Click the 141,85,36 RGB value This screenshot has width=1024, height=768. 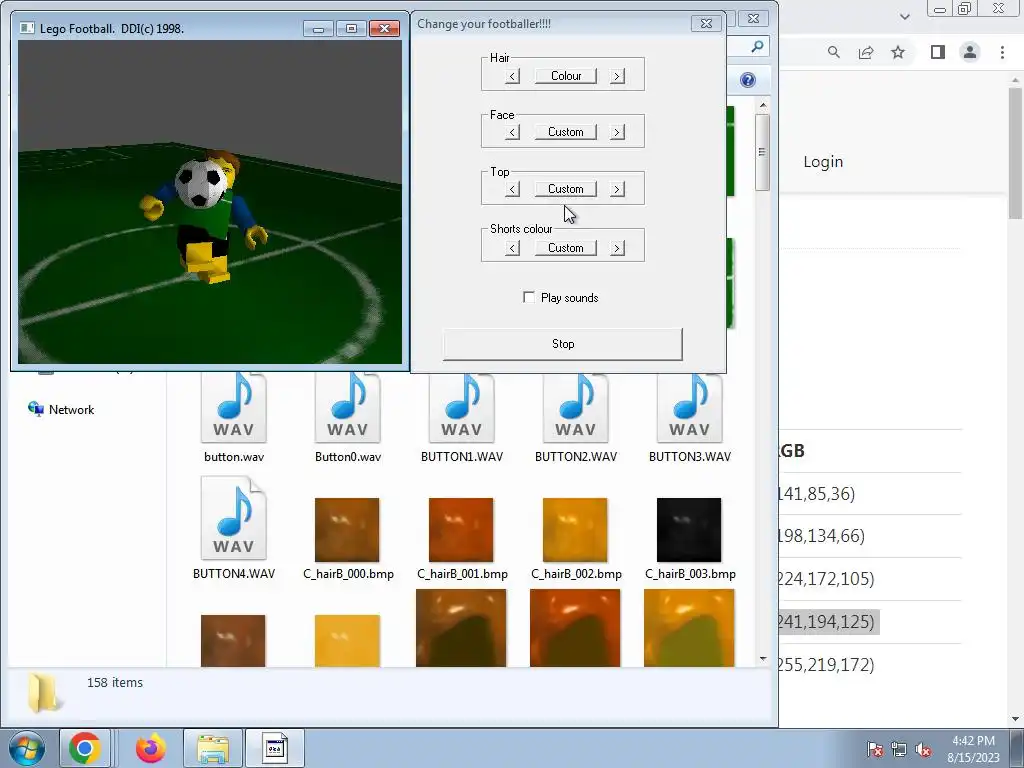point(816,494)
